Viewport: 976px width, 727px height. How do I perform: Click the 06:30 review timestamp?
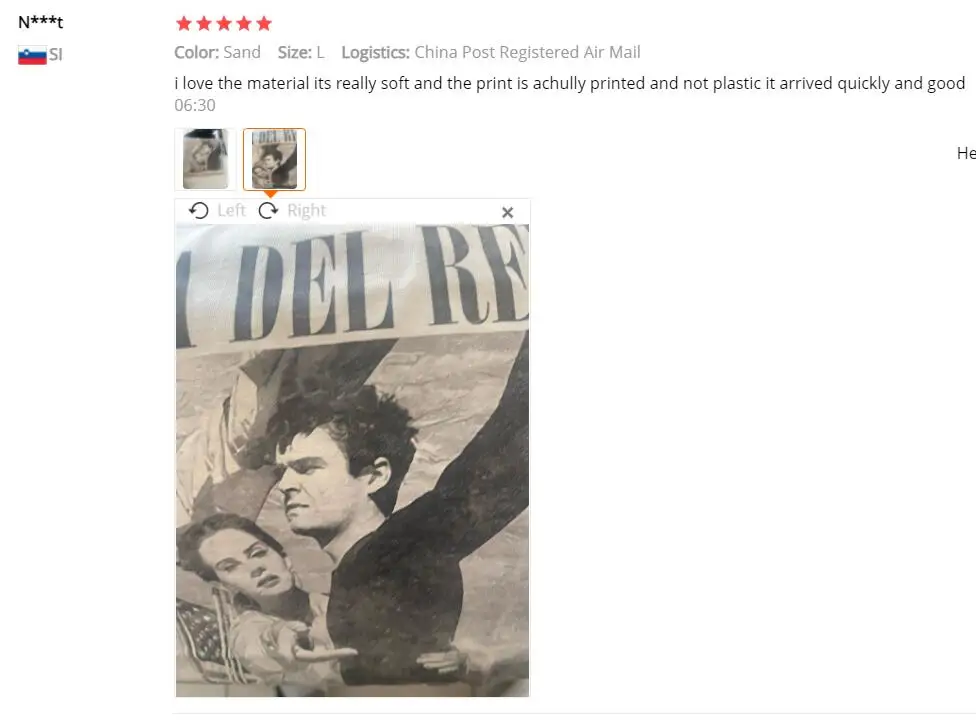point(195,105)
